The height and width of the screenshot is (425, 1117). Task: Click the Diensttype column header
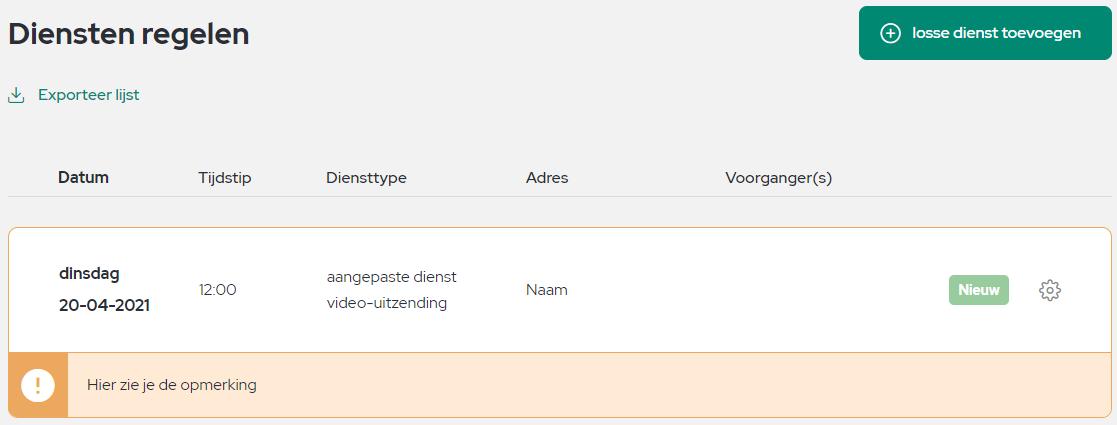(366, 178)
